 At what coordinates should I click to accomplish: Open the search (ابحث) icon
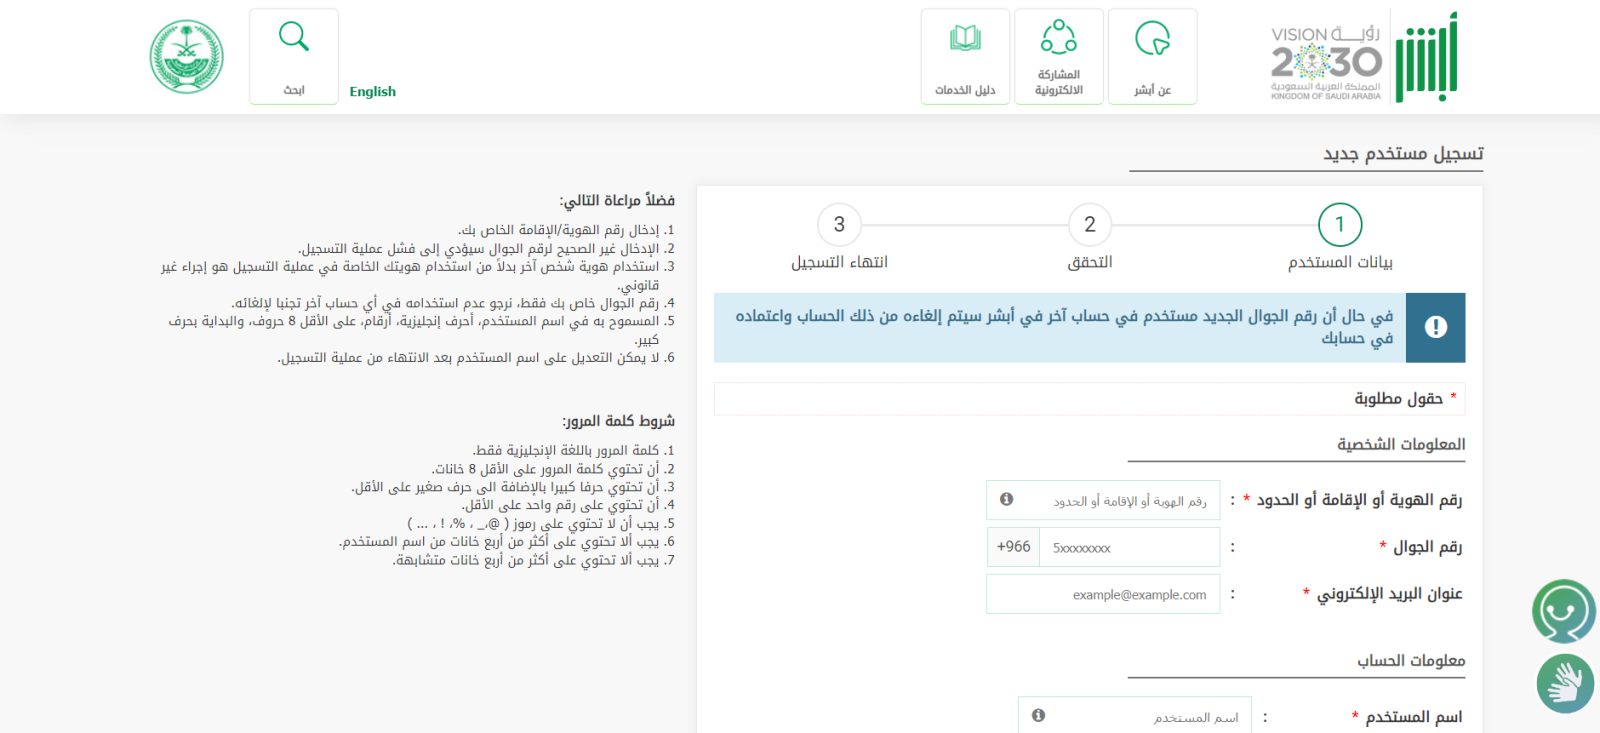click(x=294, y=57)
